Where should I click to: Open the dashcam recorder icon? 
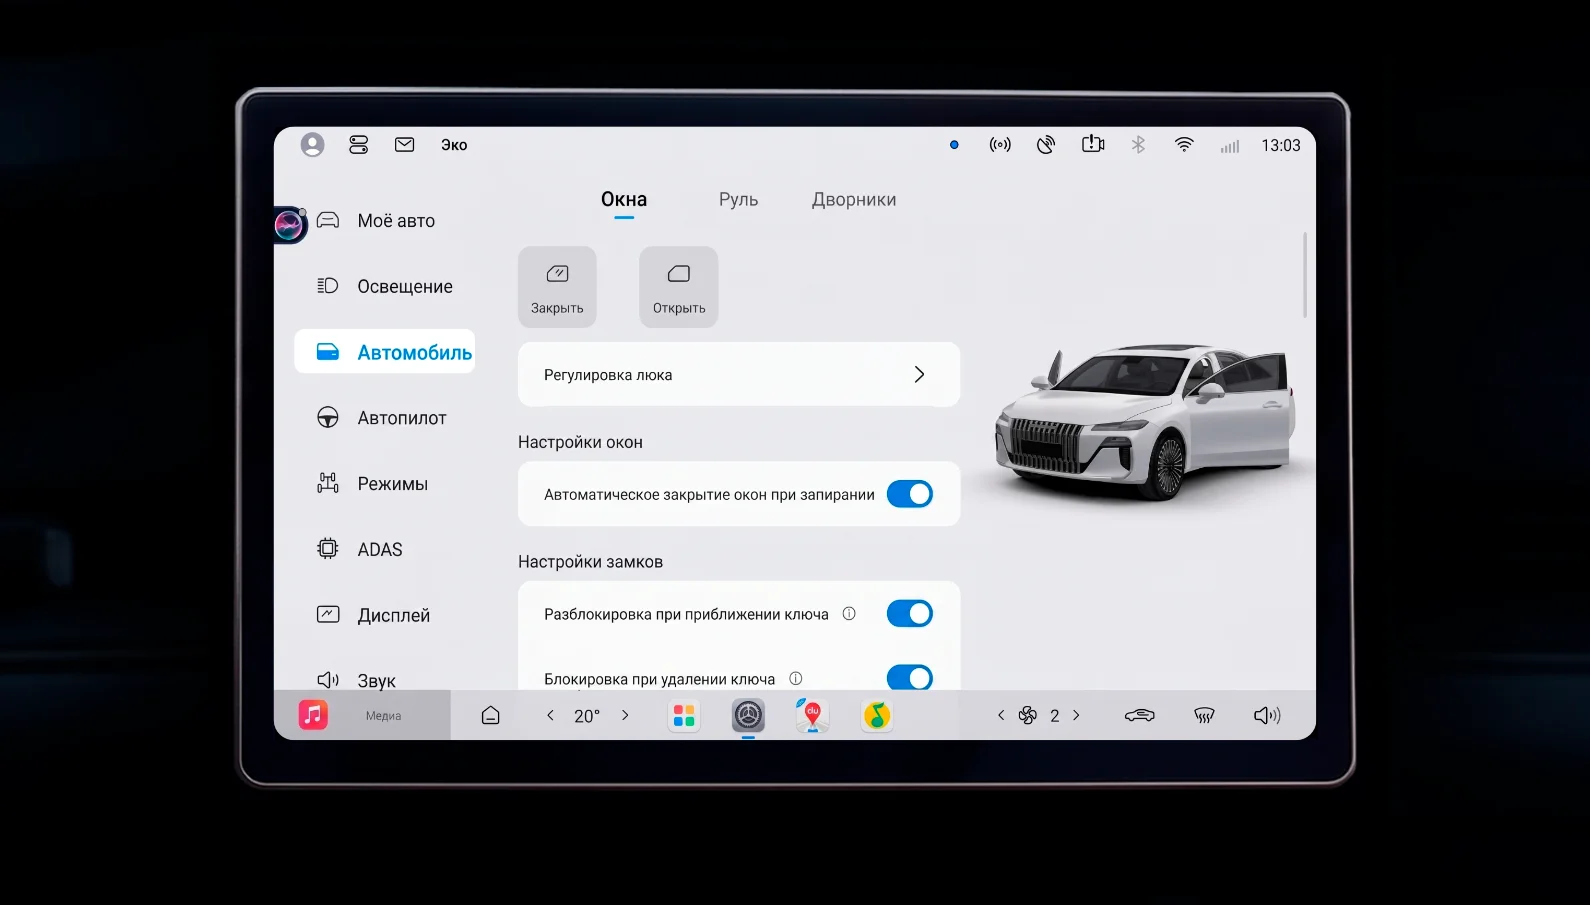tap(1093, 144)
